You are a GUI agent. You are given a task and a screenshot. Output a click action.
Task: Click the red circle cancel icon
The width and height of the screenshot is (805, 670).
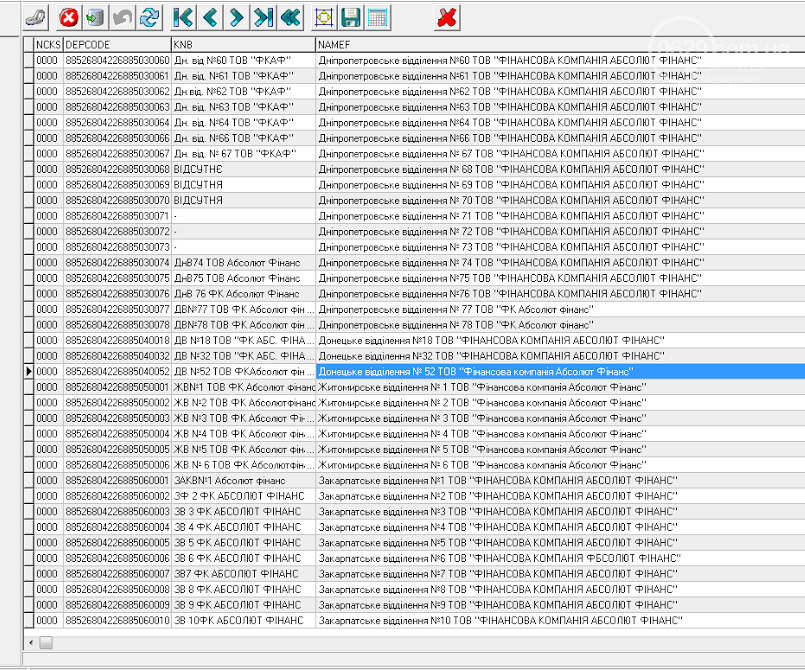click(69, 17)
